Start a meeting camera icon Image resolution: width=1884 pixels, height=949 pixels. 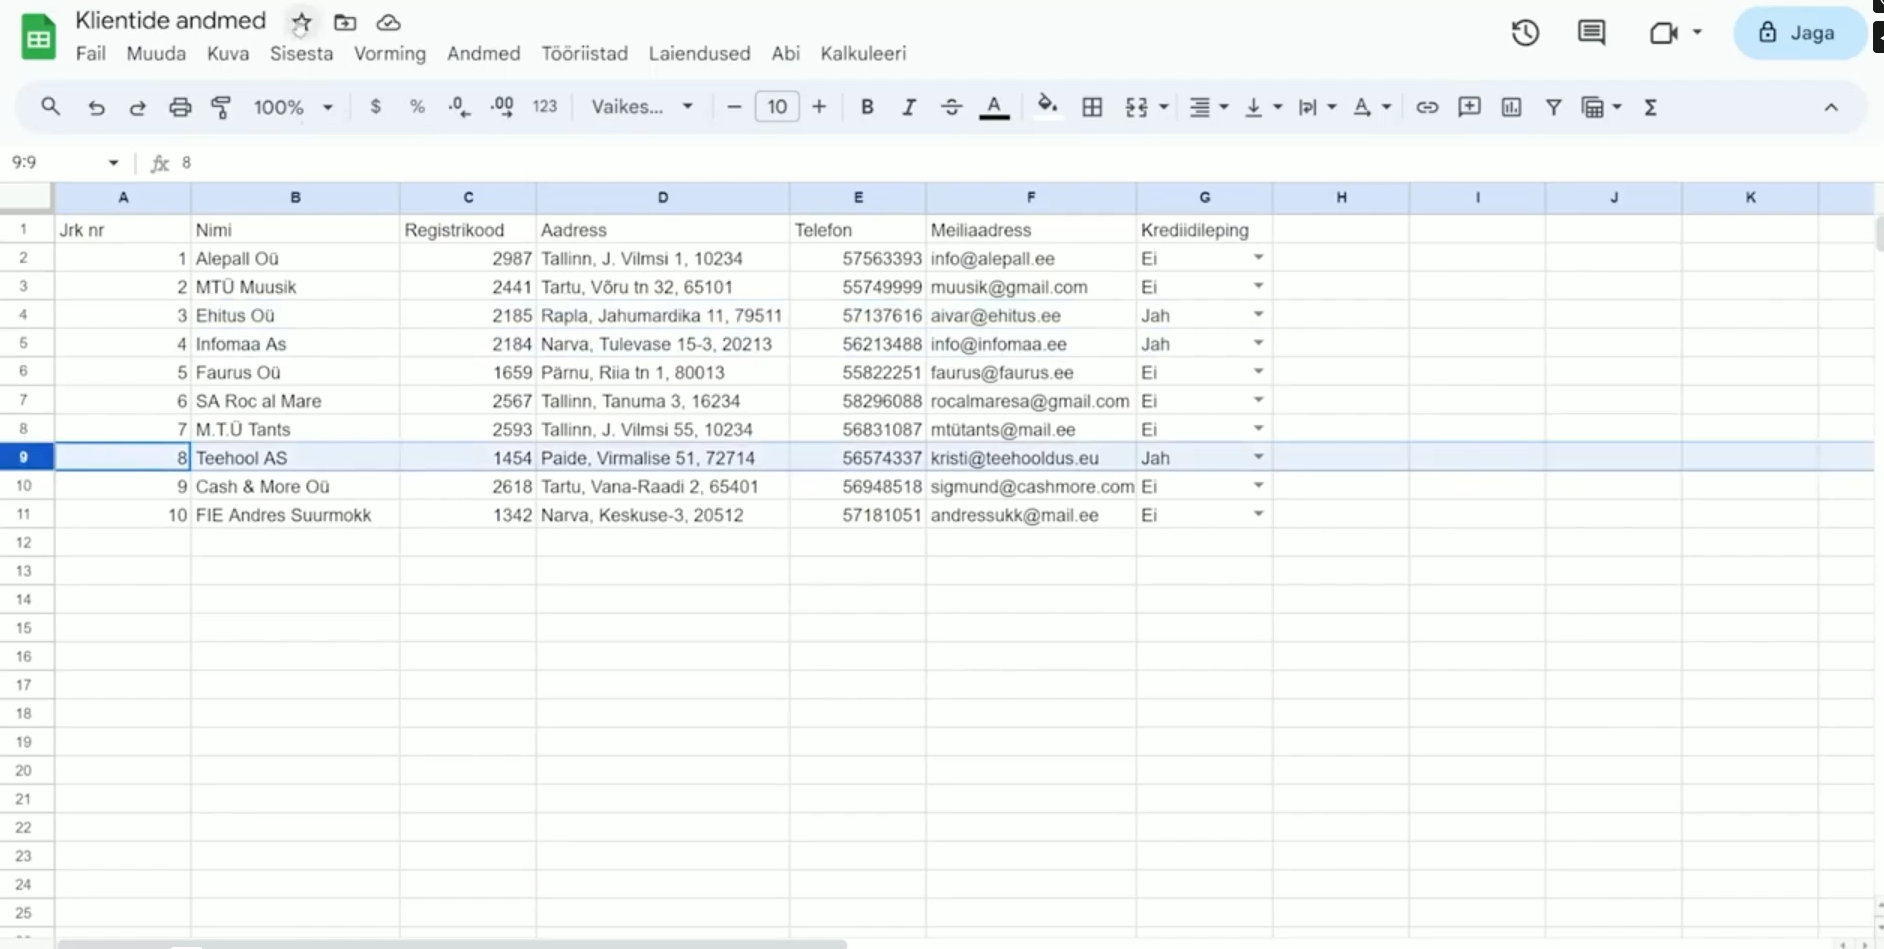tap(1663, 33)
